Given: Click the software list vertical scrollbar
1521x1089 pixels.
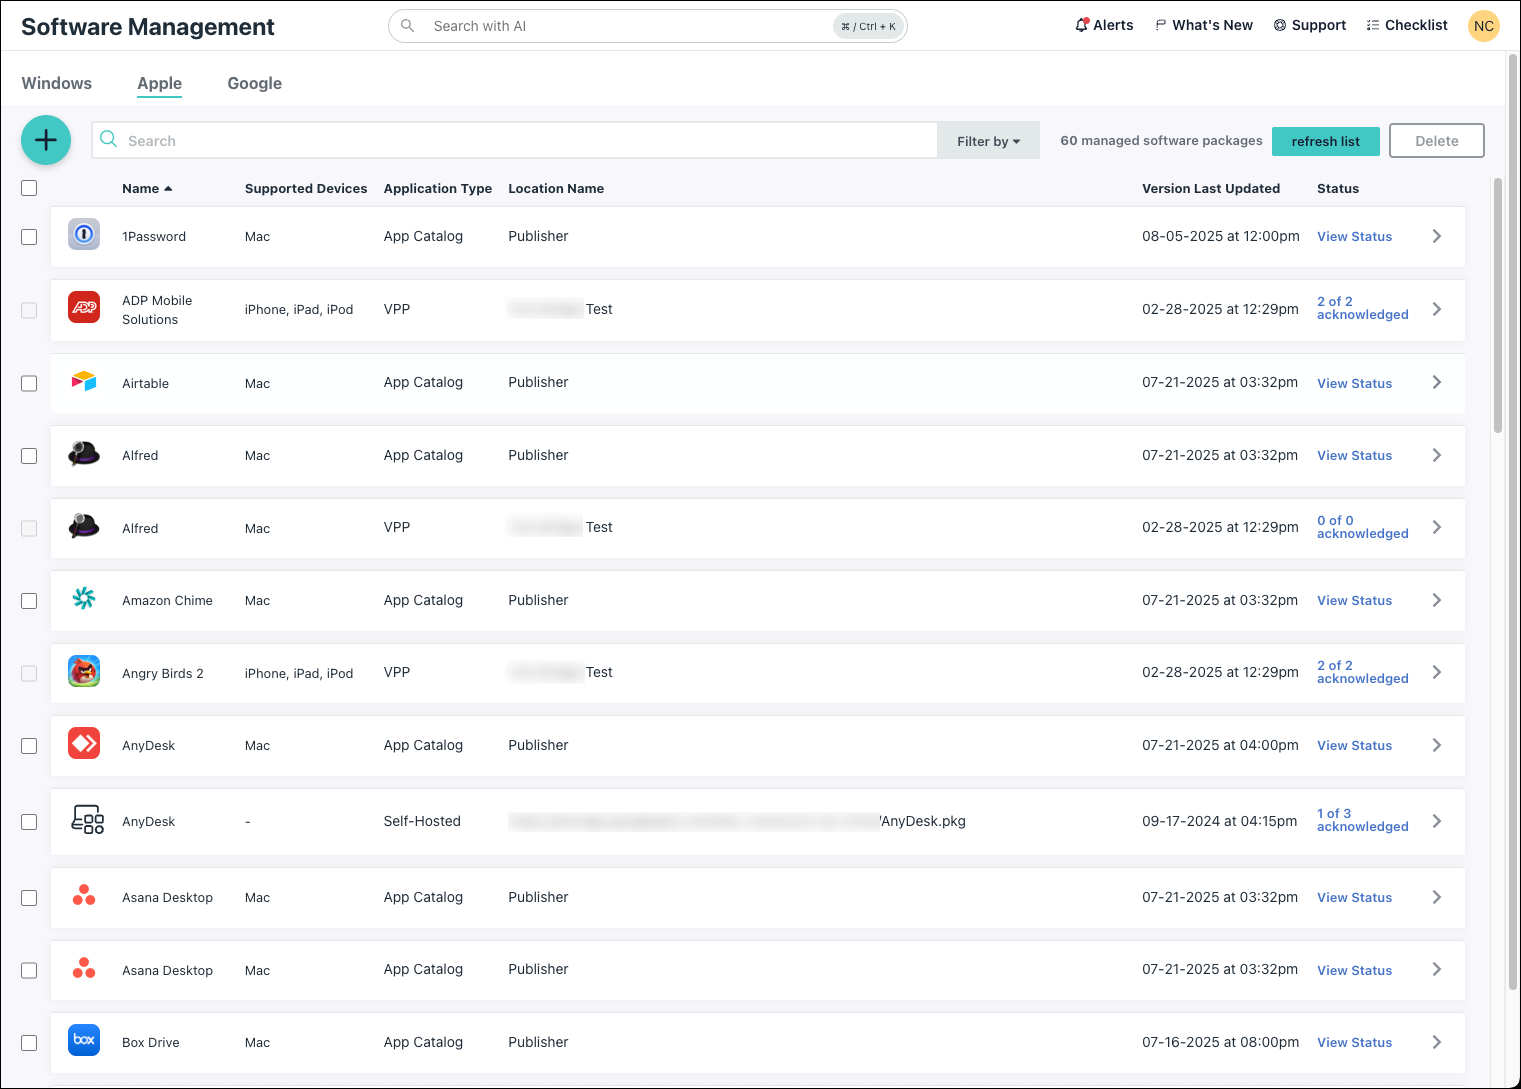Looking at the screenshot, I should click(1498, 305).
